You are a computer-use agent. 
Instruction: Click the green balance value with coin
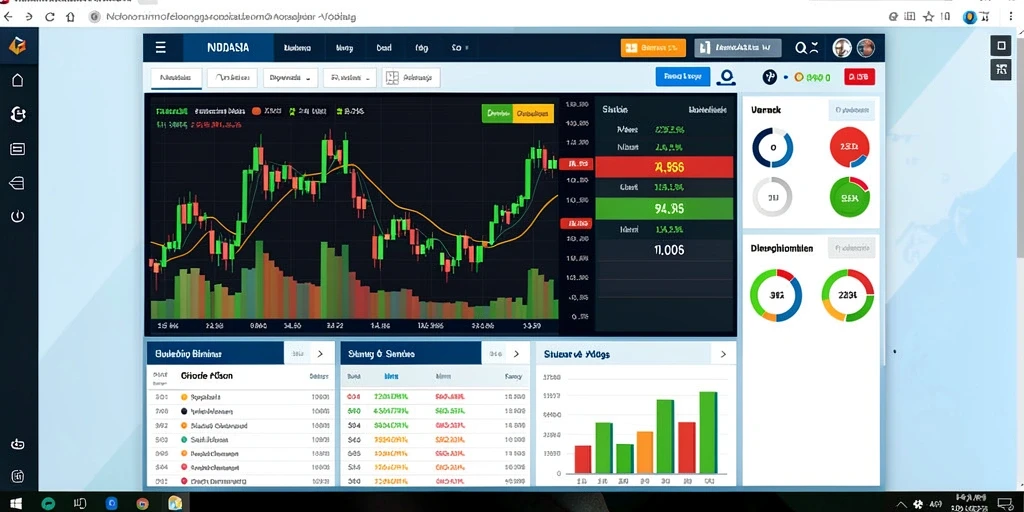(812, 78)
